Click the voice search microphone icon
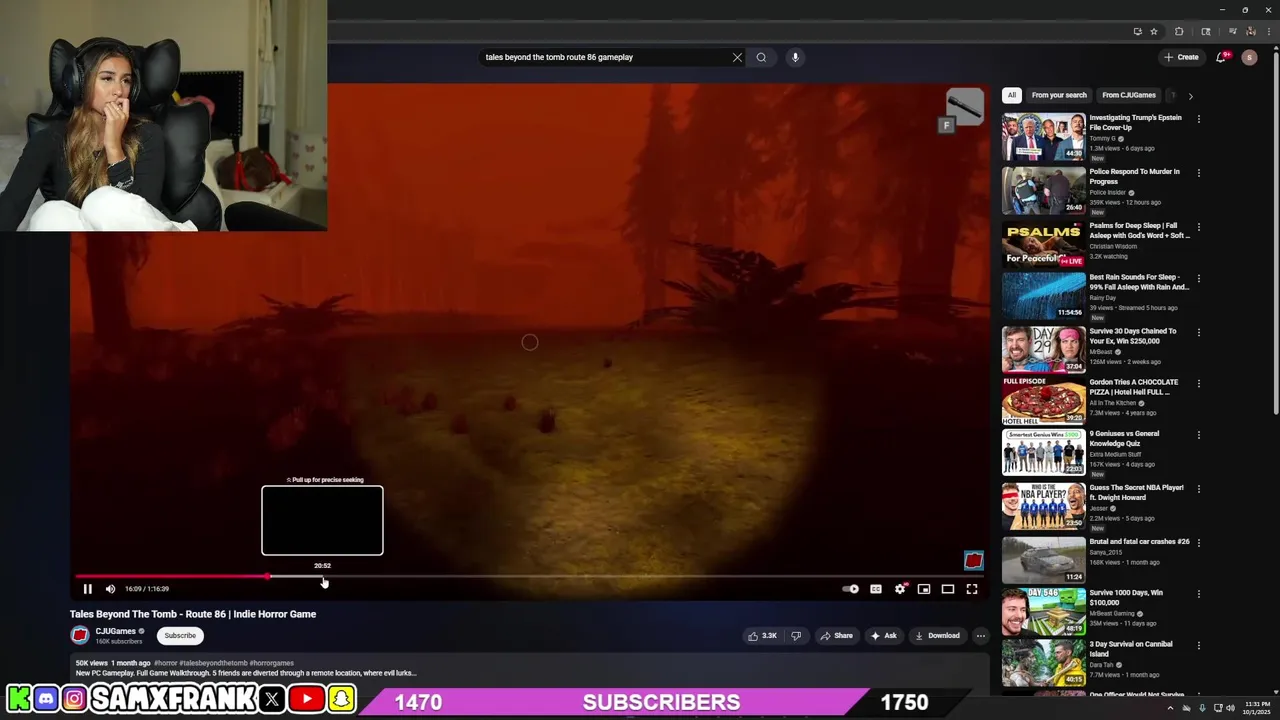Screen dimensions: 1280x720 pyautogui.click(x=795, y=57)
